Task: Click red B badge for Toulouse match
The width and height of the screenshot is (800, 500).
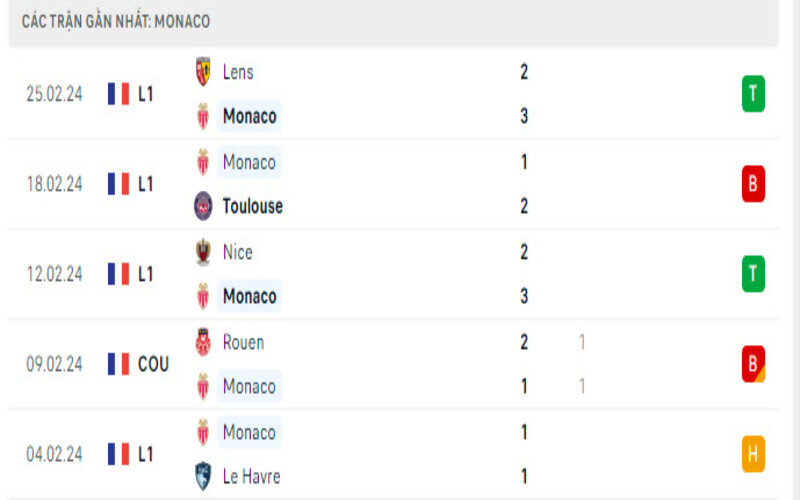Action: [753, 184]
